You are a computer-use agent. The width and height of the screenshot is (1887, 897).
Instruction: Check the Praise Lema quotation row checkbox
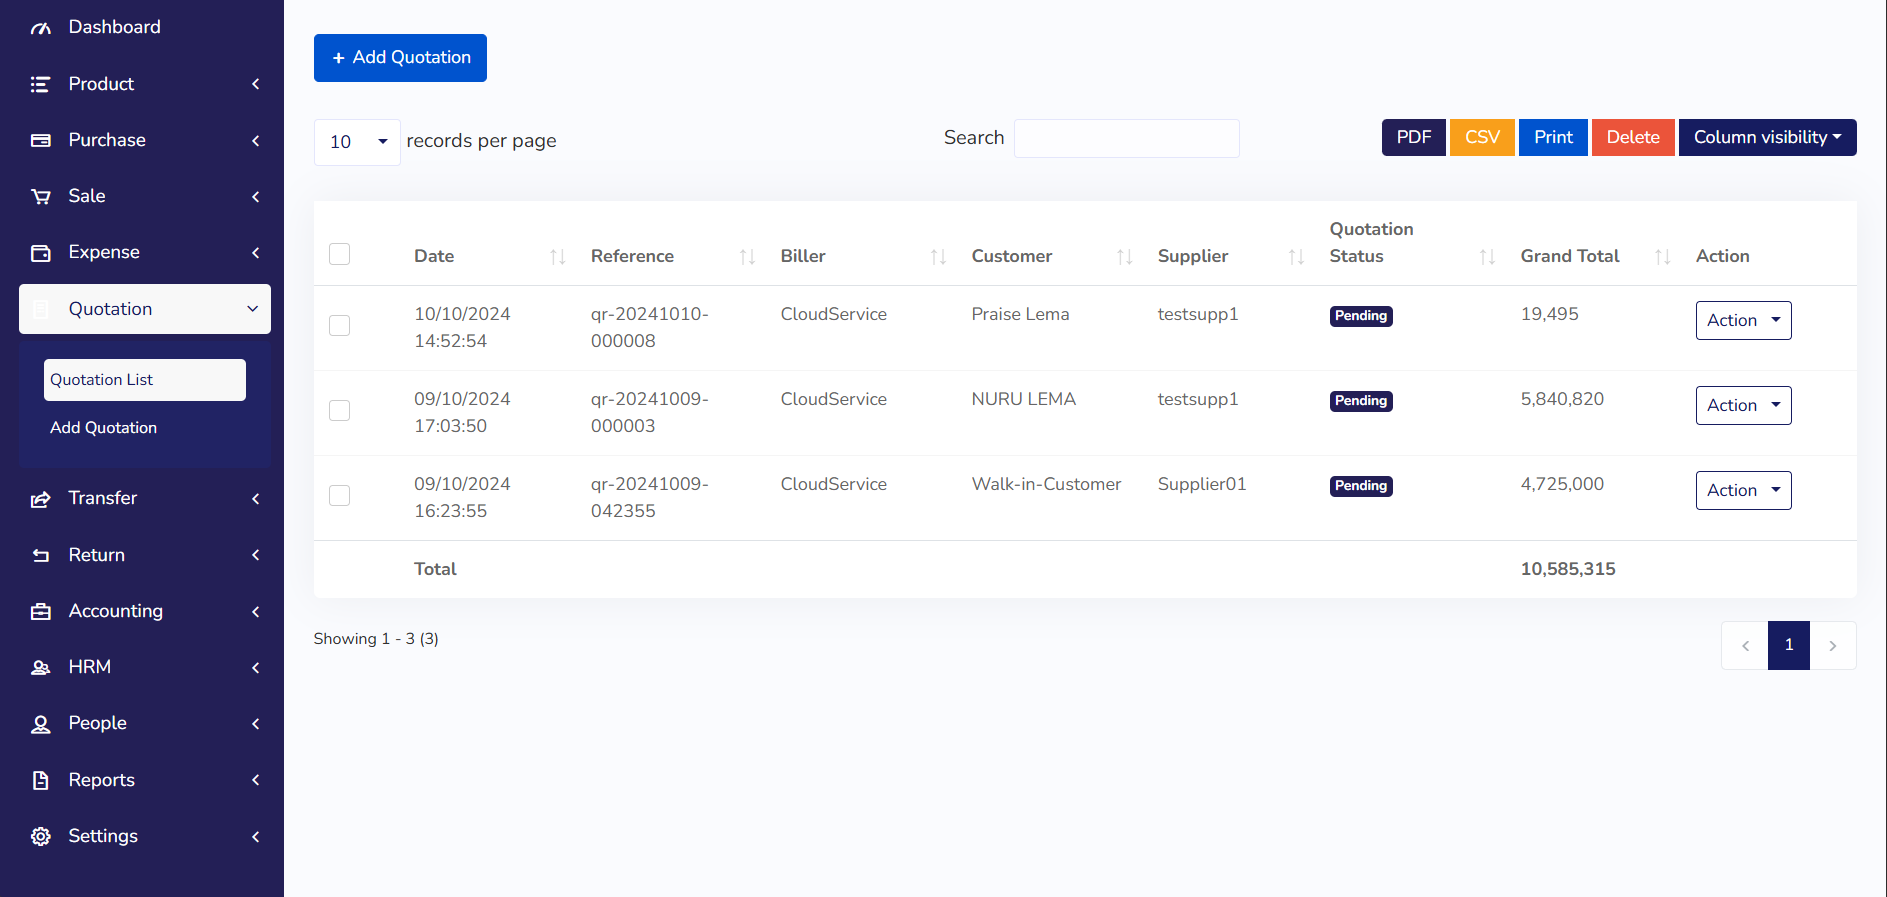coord(340,326)
